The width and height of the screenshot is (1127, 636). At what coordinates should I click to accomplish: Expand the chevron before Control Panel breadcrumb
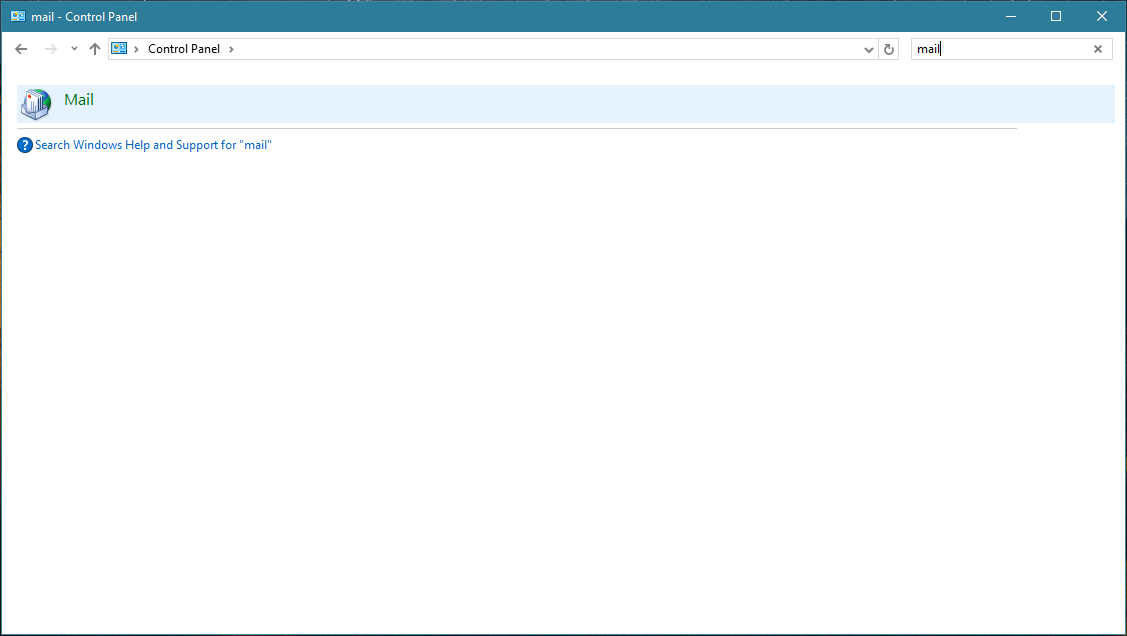tap(136, 49)
